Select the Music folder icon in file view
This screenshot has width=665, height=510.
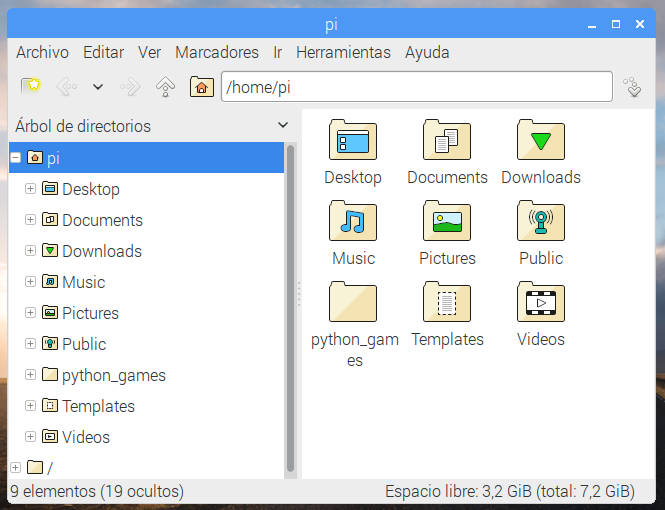coord(353,221)
